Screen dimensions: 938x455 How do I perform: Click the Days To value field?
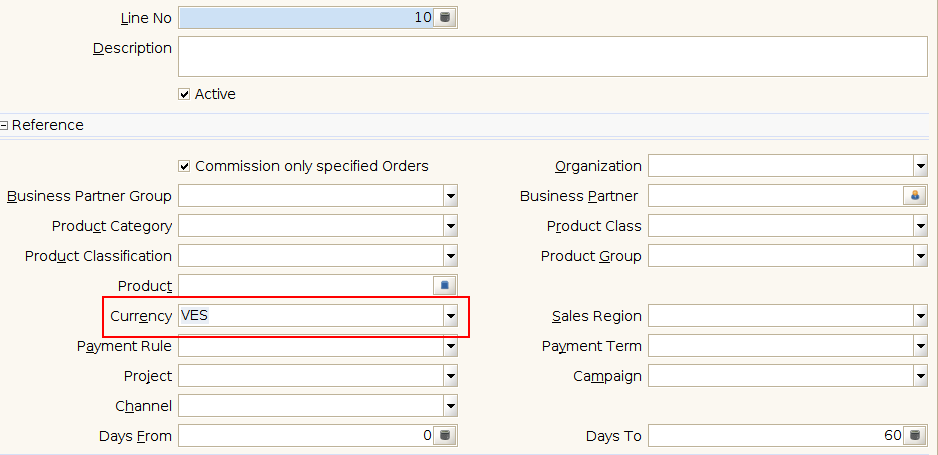775,436
